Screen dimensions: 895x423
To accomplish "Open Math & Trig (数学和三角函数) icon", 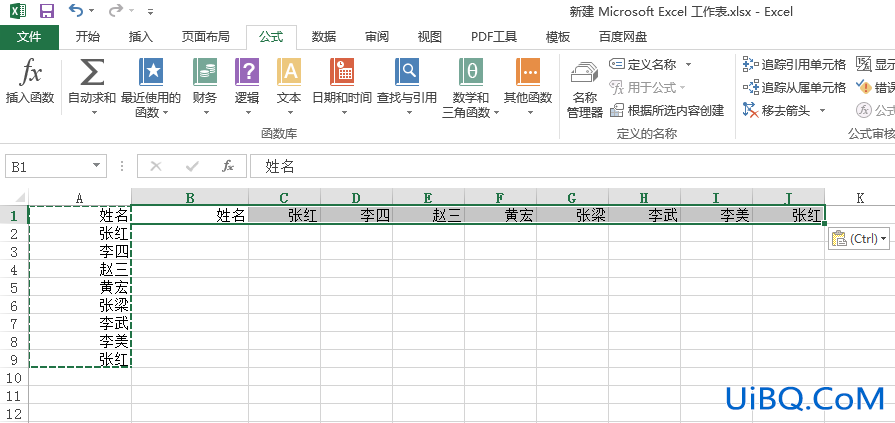I will pyautogui.click(x=471, y=72).
